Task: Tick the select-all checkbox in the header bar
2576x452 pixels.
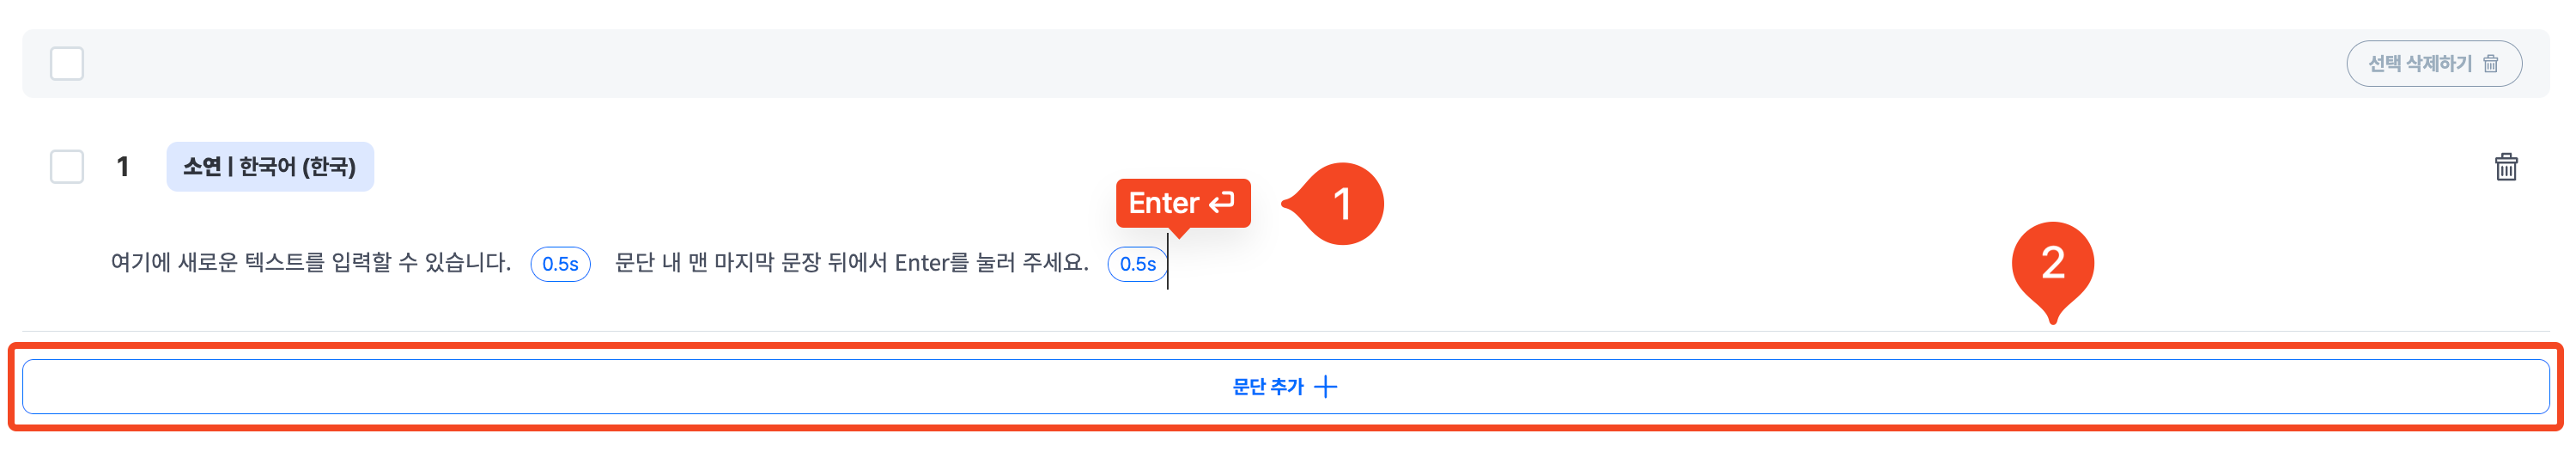Action: [67, 63]
